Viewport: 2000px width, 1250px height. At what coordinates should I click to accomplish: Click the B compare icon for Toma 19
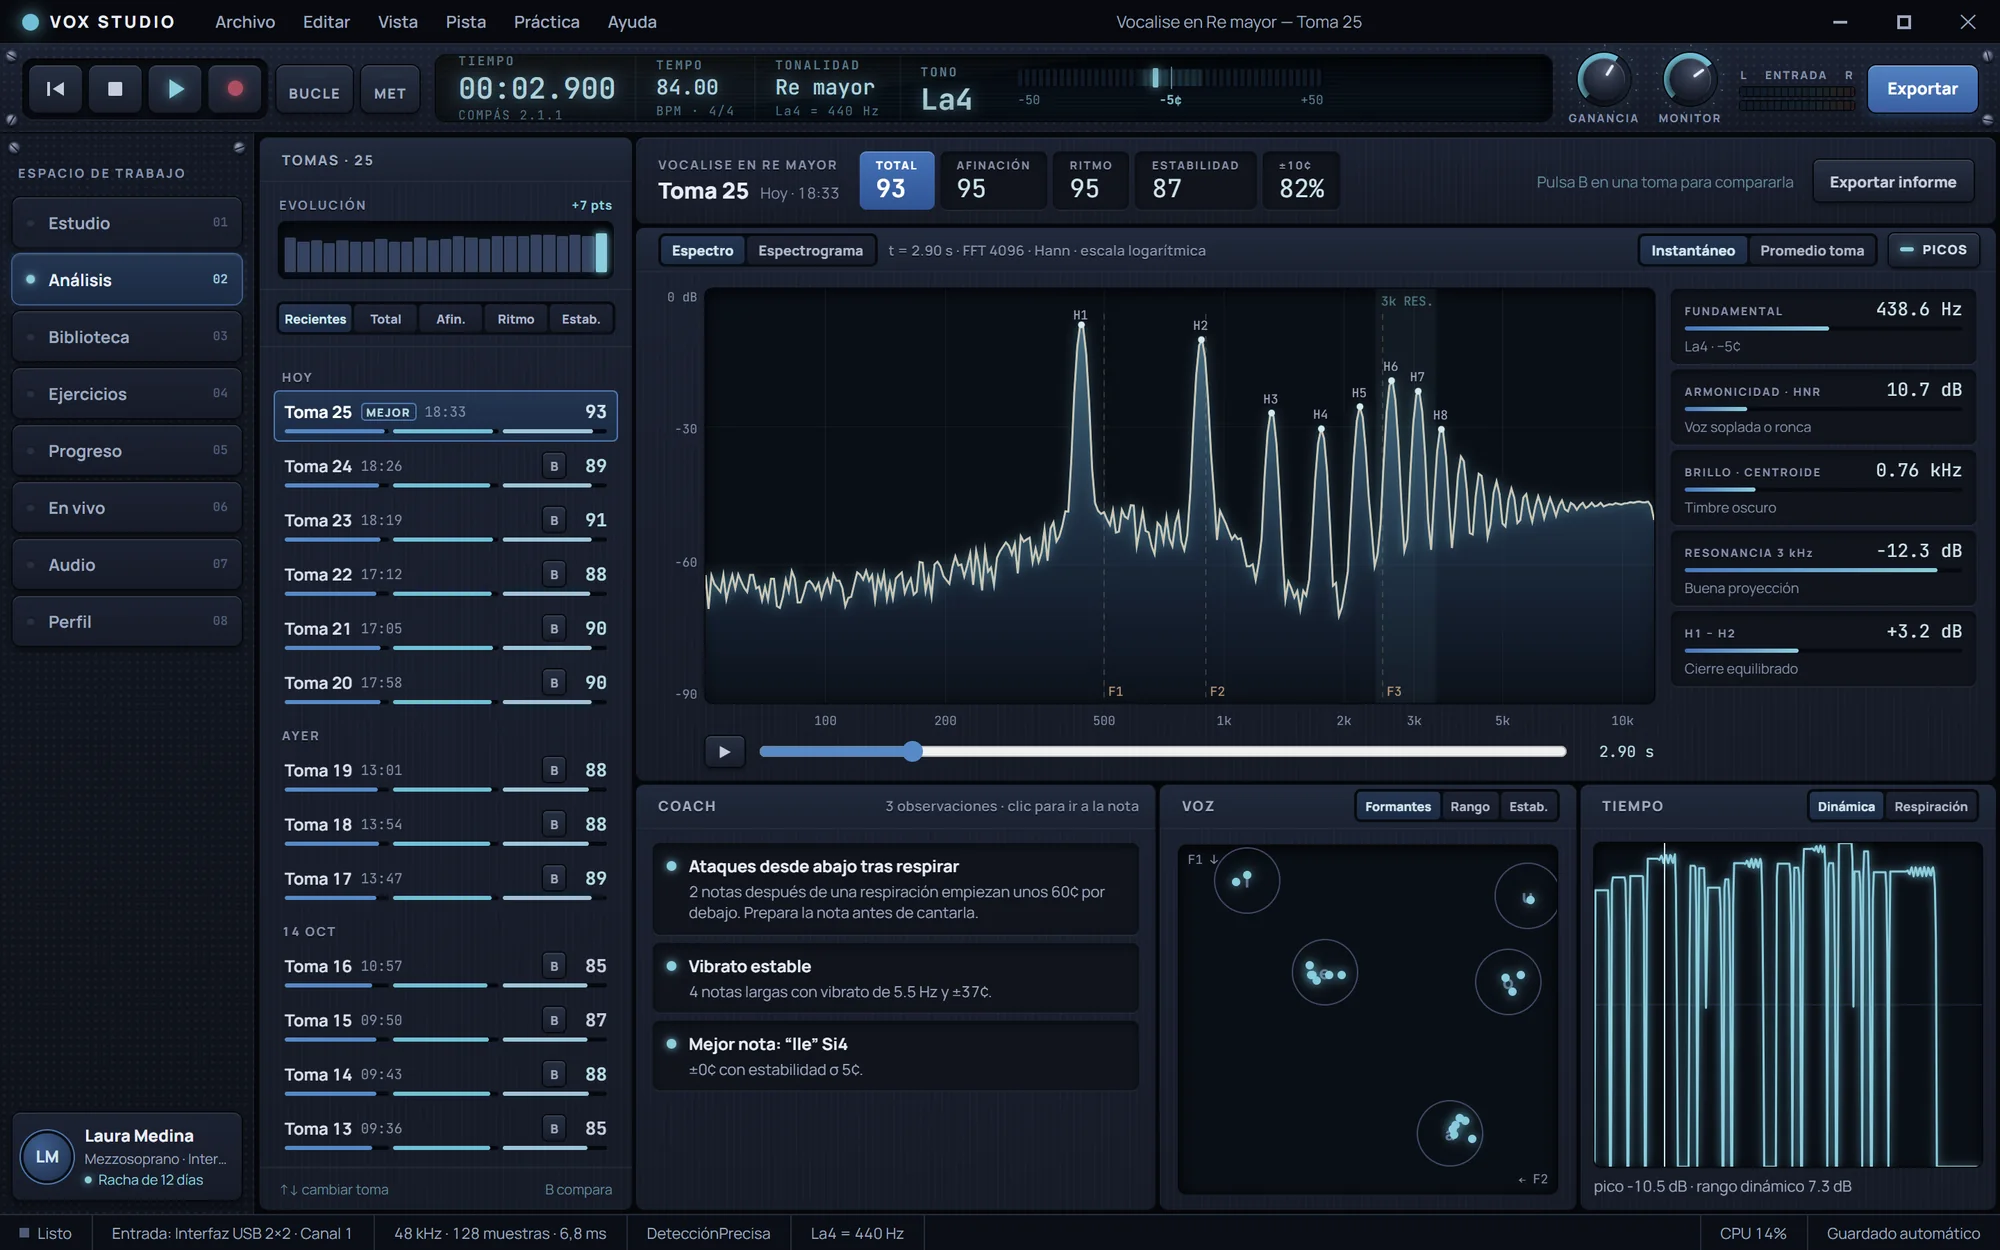point(554,770)
